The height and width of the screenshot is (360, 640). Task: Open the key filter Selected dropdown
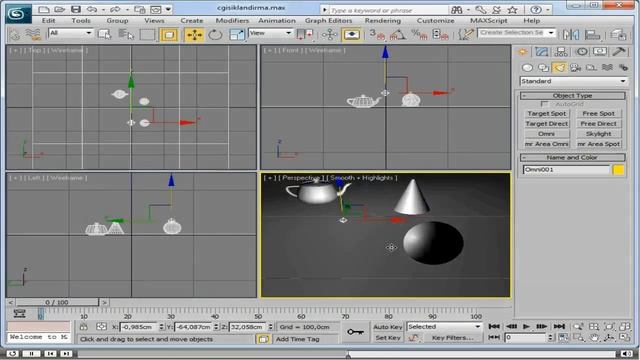tap(444, 327)
